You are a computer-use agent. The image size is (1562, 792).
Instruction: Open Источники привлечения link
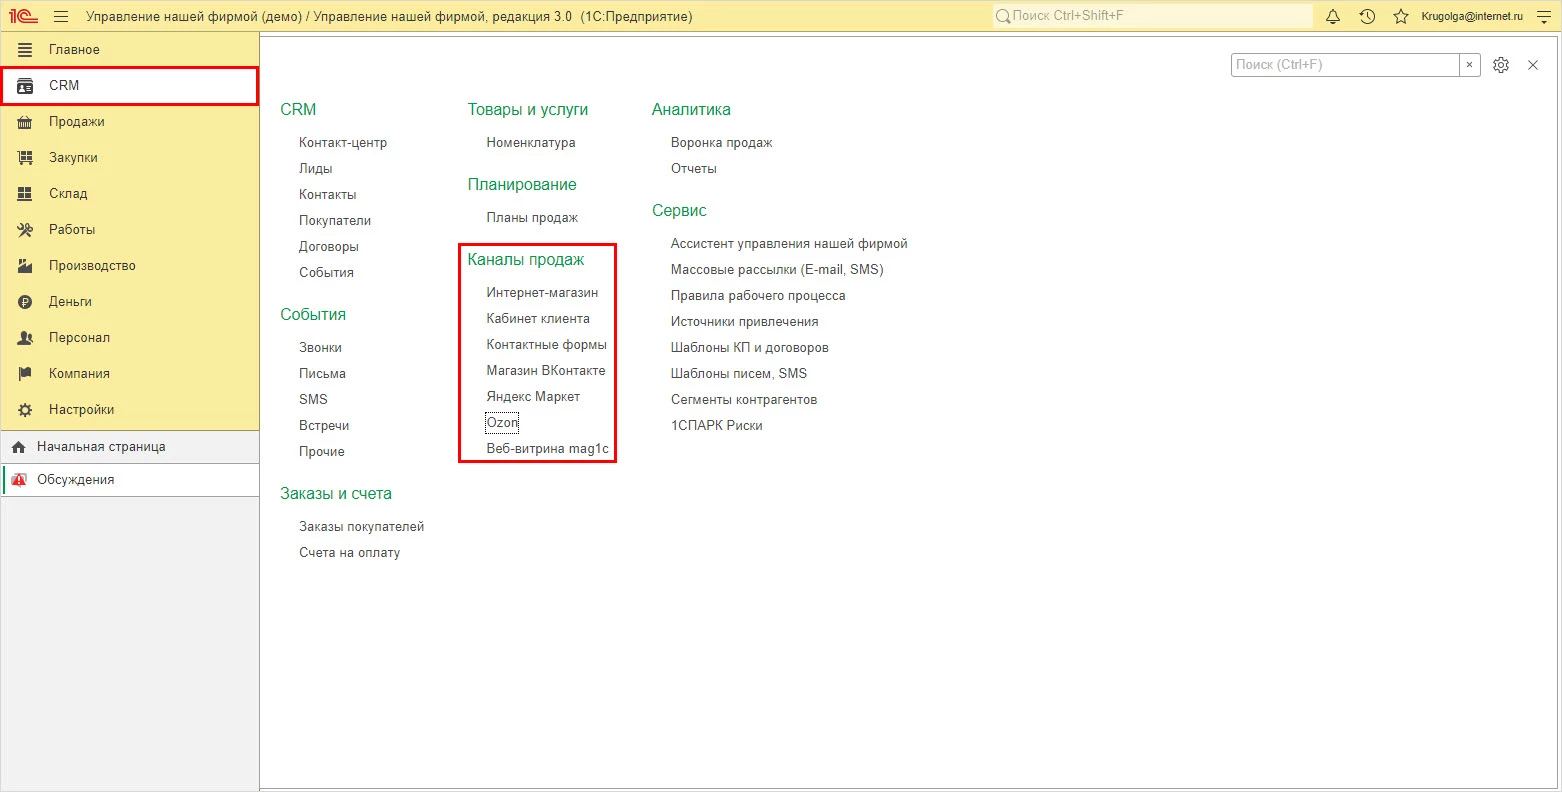745,322
